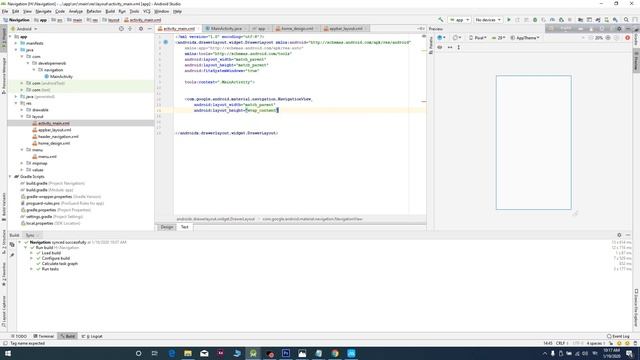Screen dimensions: 640x360
Task: Expand the drawable folder
Action: 22,110
